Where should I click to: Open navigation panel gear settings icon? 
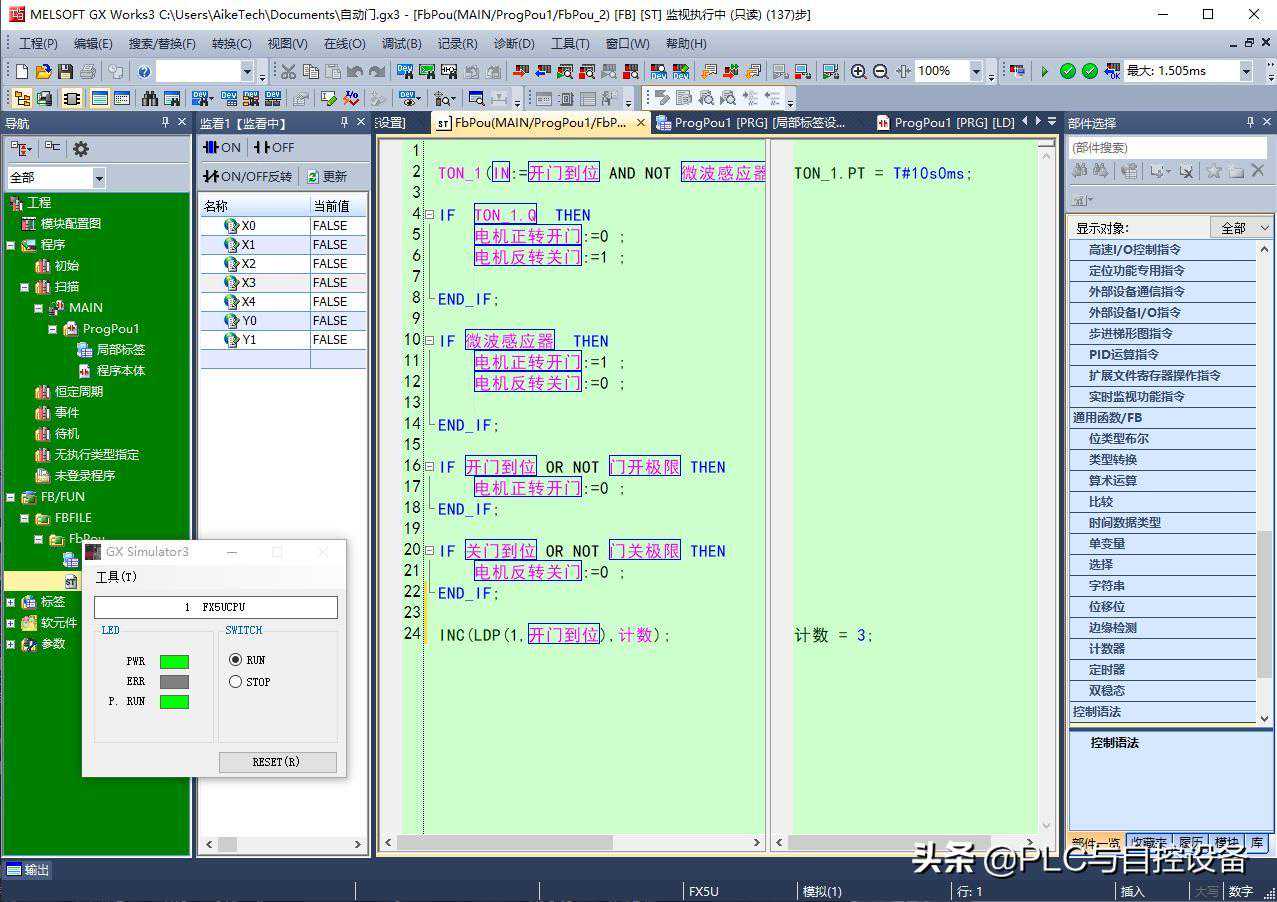point(81,148)
